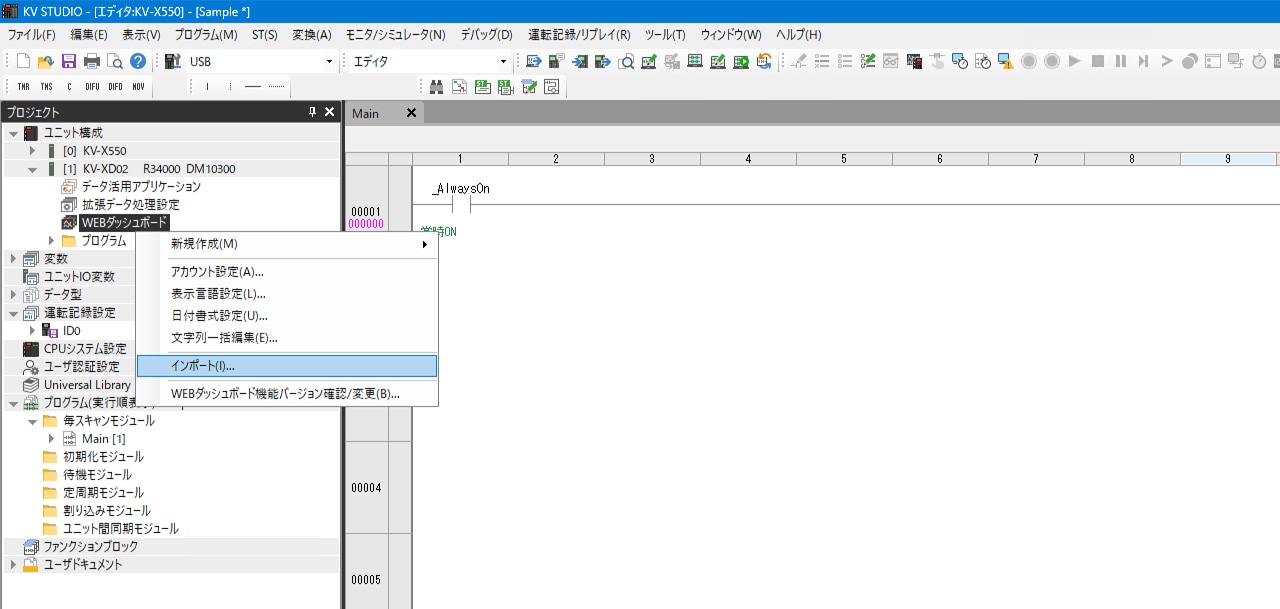Insert a DIFU instruction from toolbar
This screenshot has height=609, width=1280.
tap(92, 87)
